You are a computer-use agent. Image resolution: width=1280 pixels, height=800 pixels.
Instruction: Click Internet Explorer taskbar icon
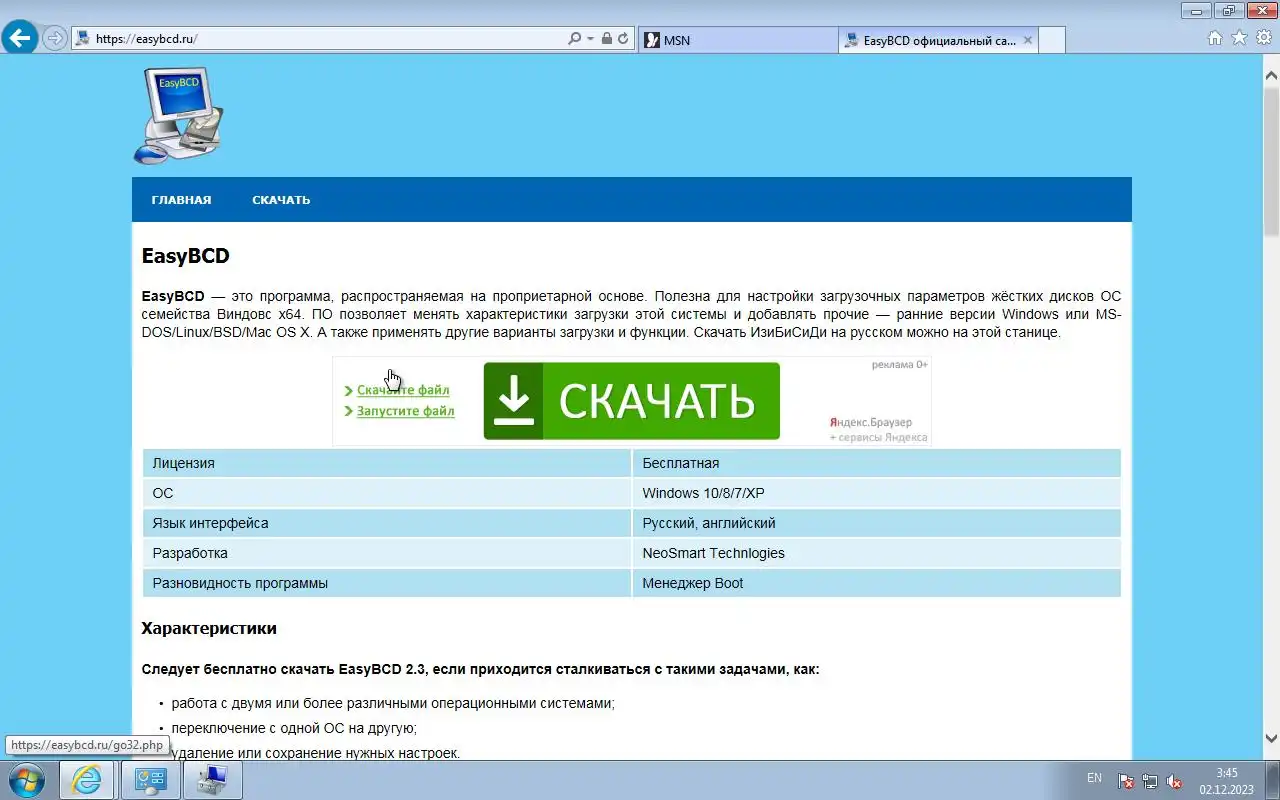(x=87, y=780)
